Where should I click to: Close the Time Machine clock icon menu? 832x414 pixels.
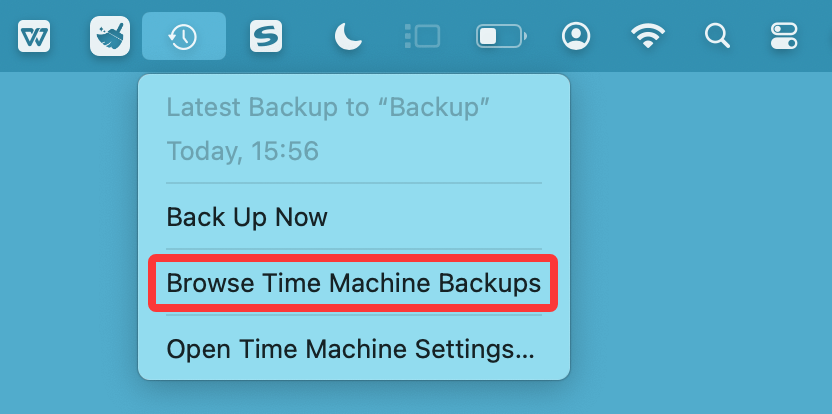tap(183, 37)
